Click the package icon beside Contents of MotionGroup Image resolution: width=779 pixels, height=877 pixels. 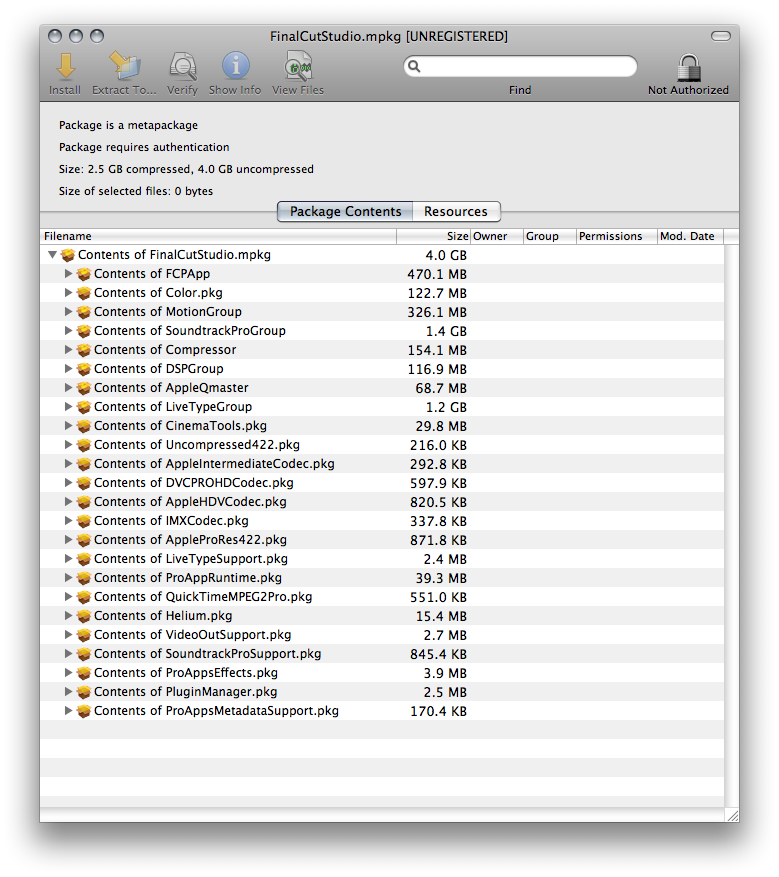click(84, 313)
